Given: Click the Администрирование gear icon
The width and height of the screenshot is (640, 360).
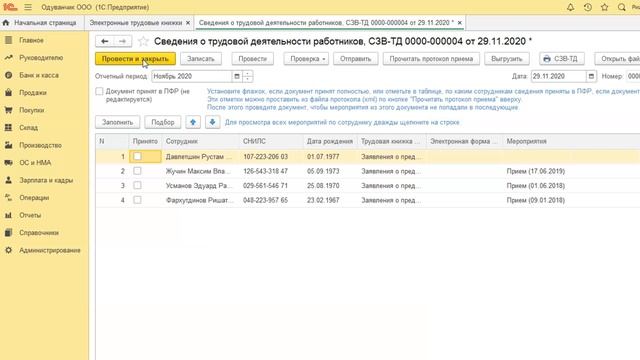Looking at the screenshot, I should click(8, 250).
